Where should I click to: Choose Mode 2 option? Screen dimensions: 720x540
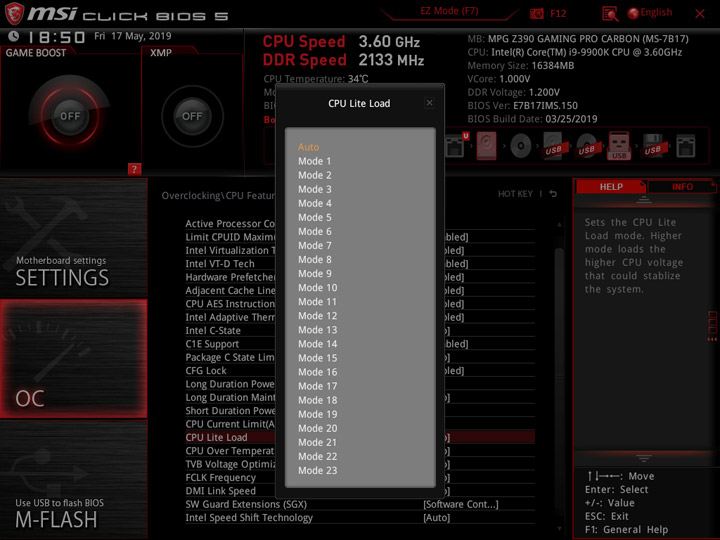pos(315,175)
